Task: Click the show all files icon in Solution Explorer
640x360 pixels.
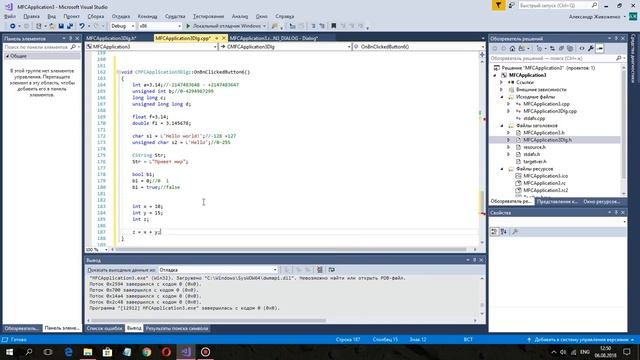Action: 570,49
